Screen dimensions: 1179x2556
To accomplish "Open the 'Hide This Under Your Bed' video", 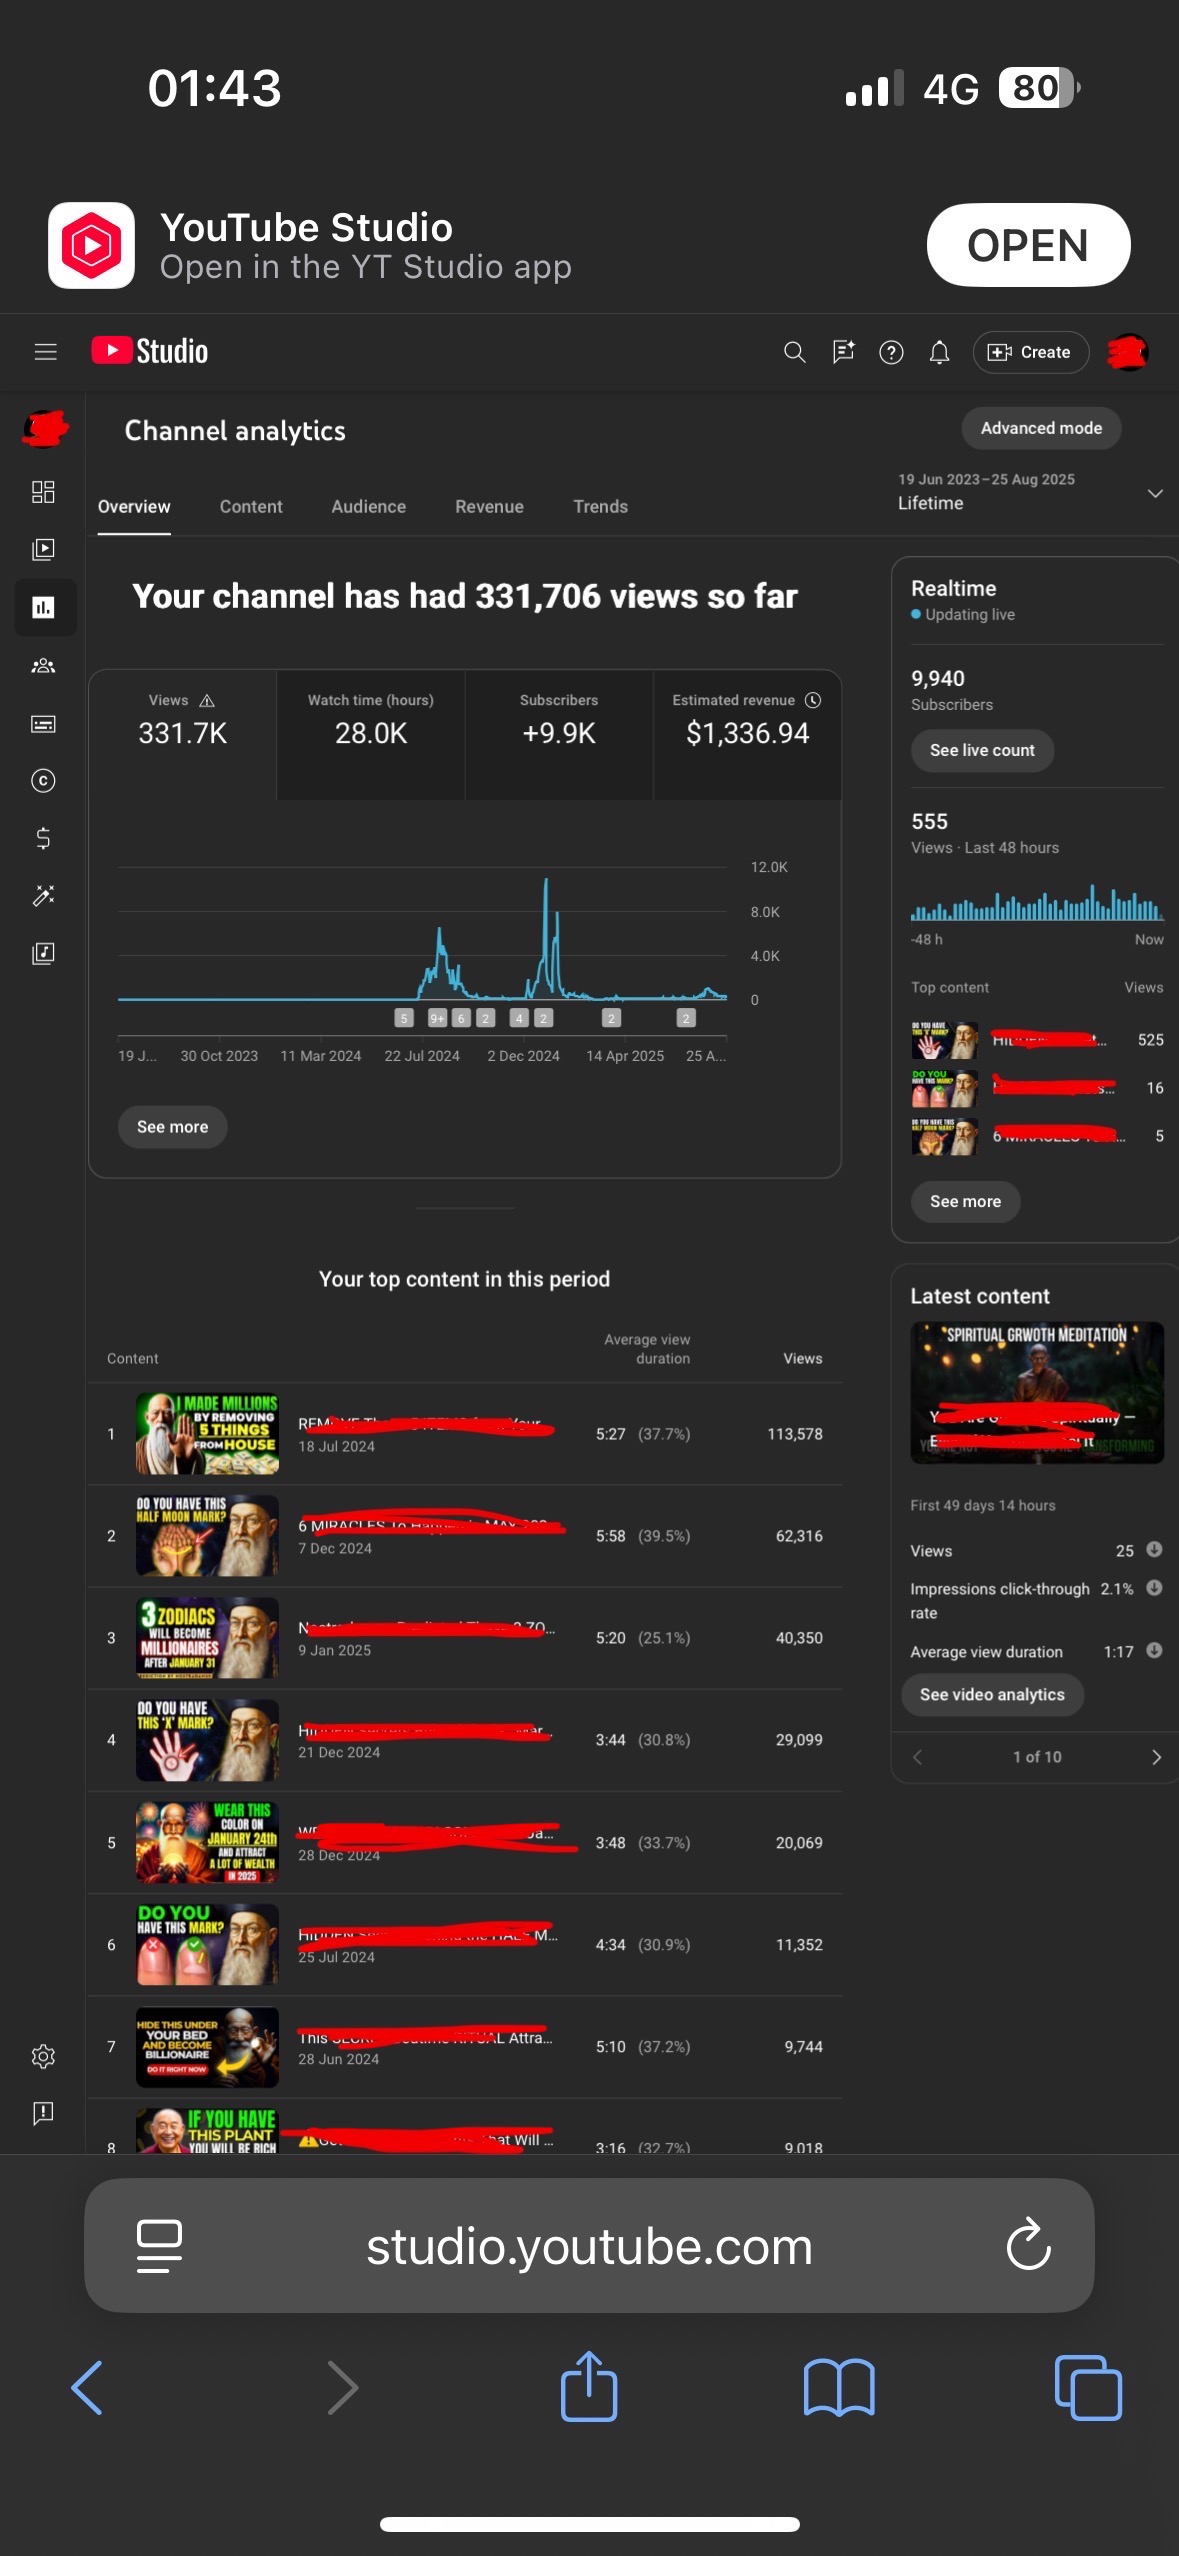I will point(465,2047).
